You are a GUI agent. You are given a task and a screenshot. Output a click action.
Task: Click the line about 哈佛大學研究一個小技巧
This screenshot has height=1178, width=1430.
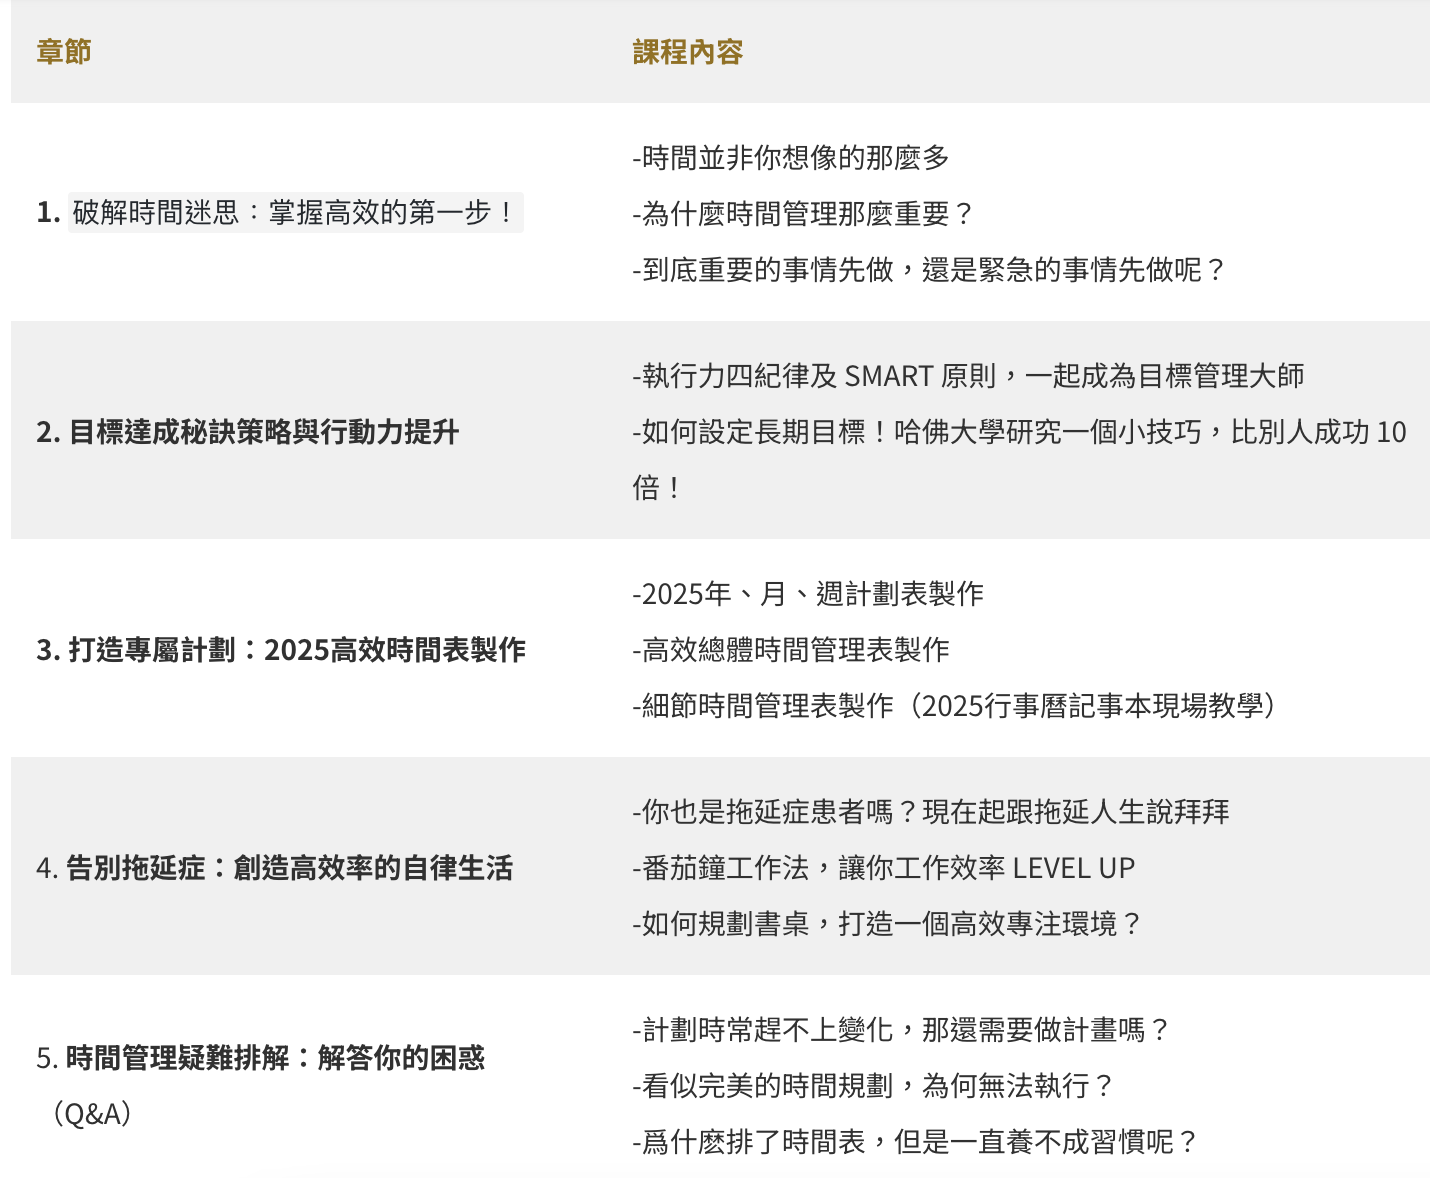[x=1019, y=432]
